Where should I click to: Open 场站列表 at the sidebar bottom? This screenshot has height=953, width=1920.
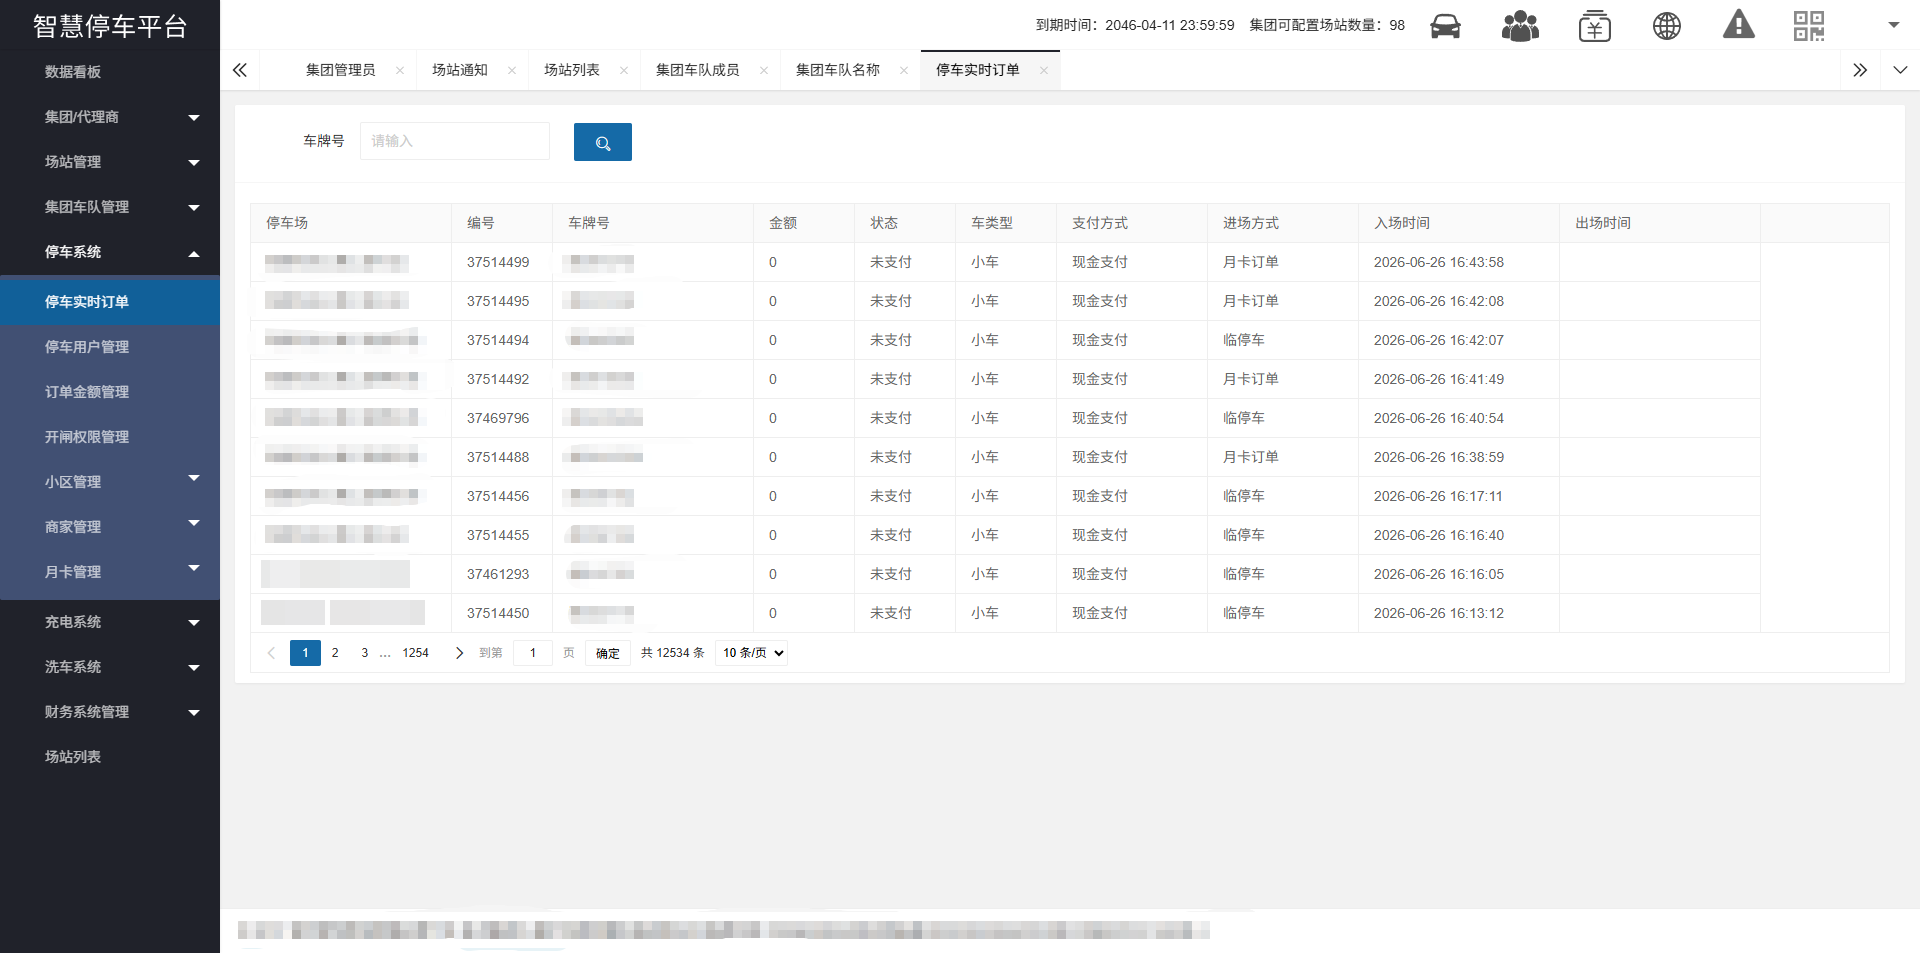[110, 757]
